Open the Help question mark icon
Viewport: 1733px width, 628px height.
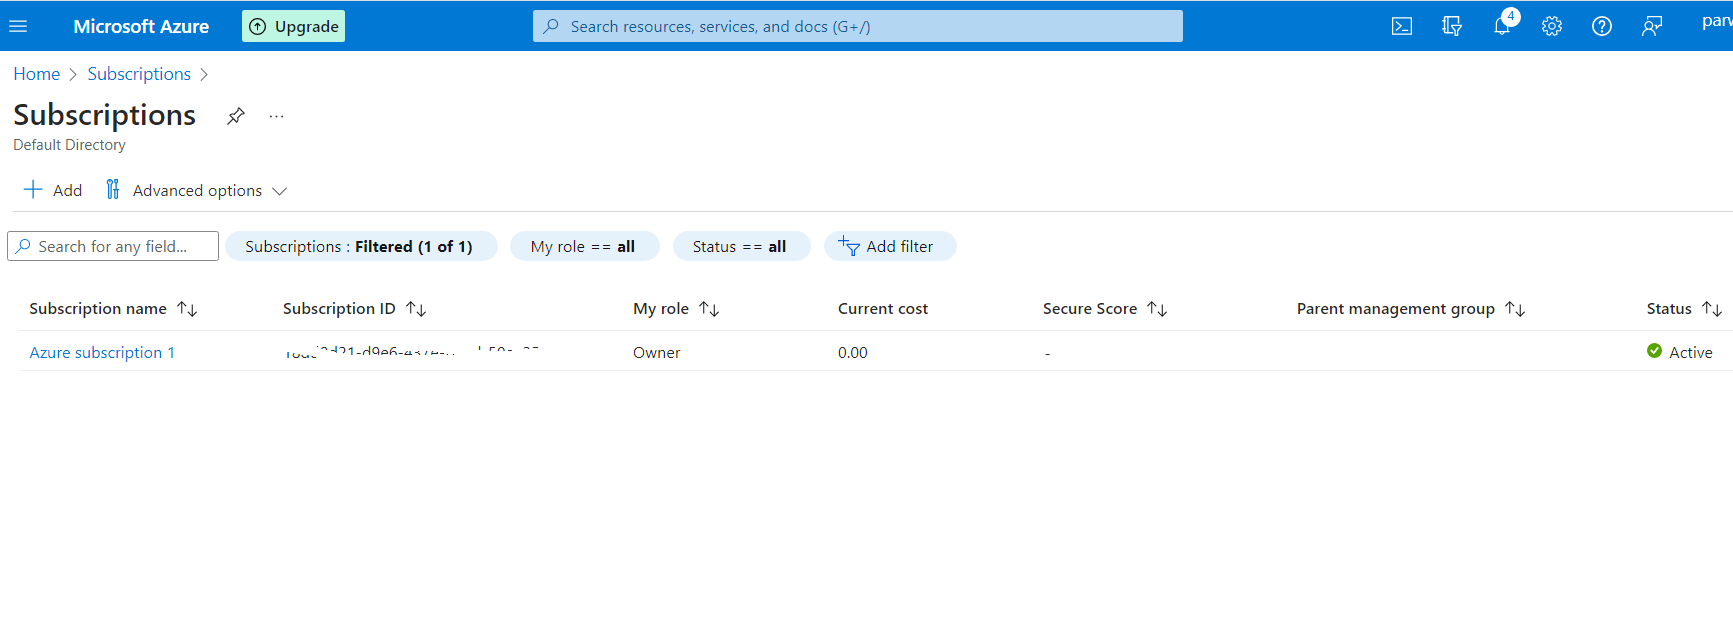[x=1602, y=26]
